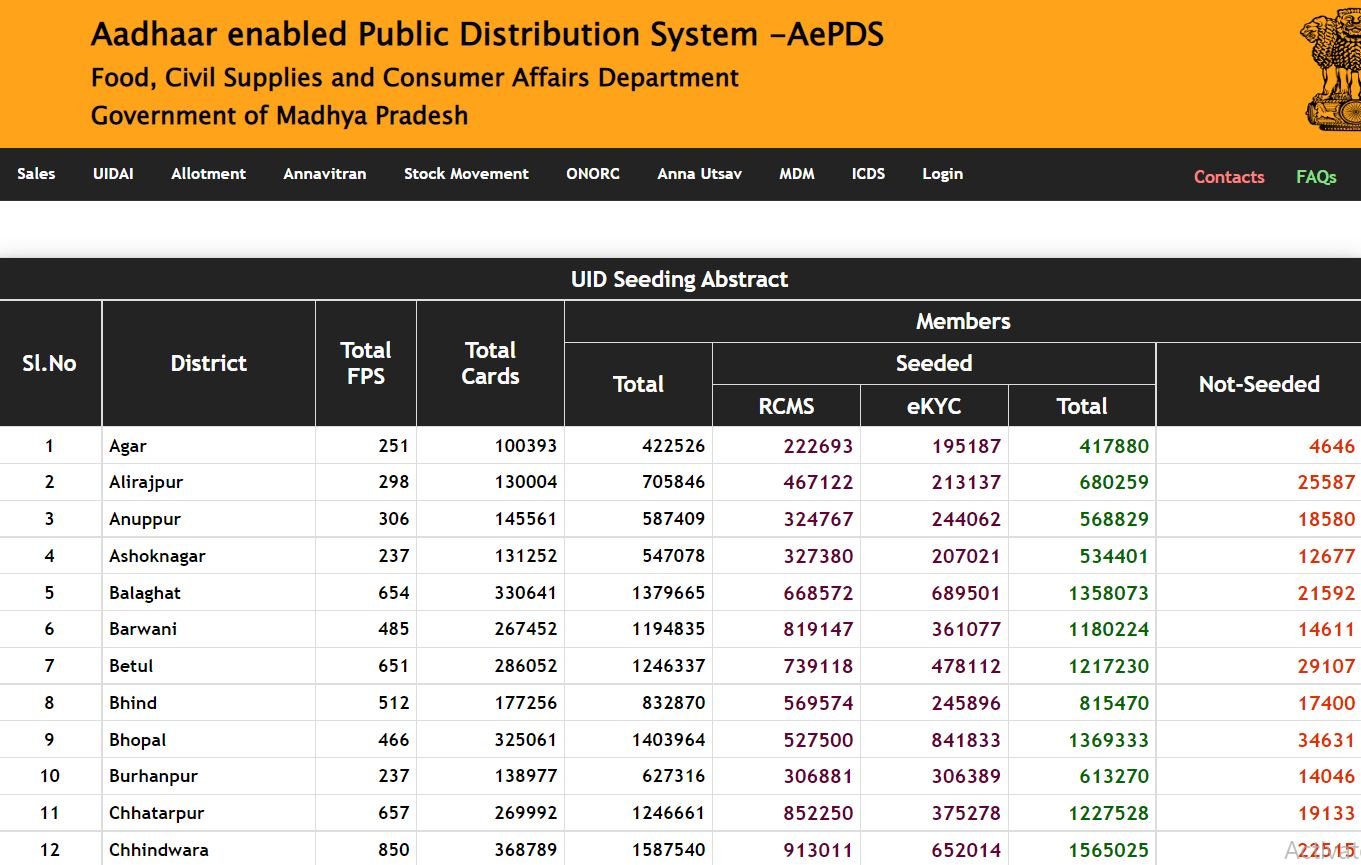Open the Sales menu

point(36,173)
